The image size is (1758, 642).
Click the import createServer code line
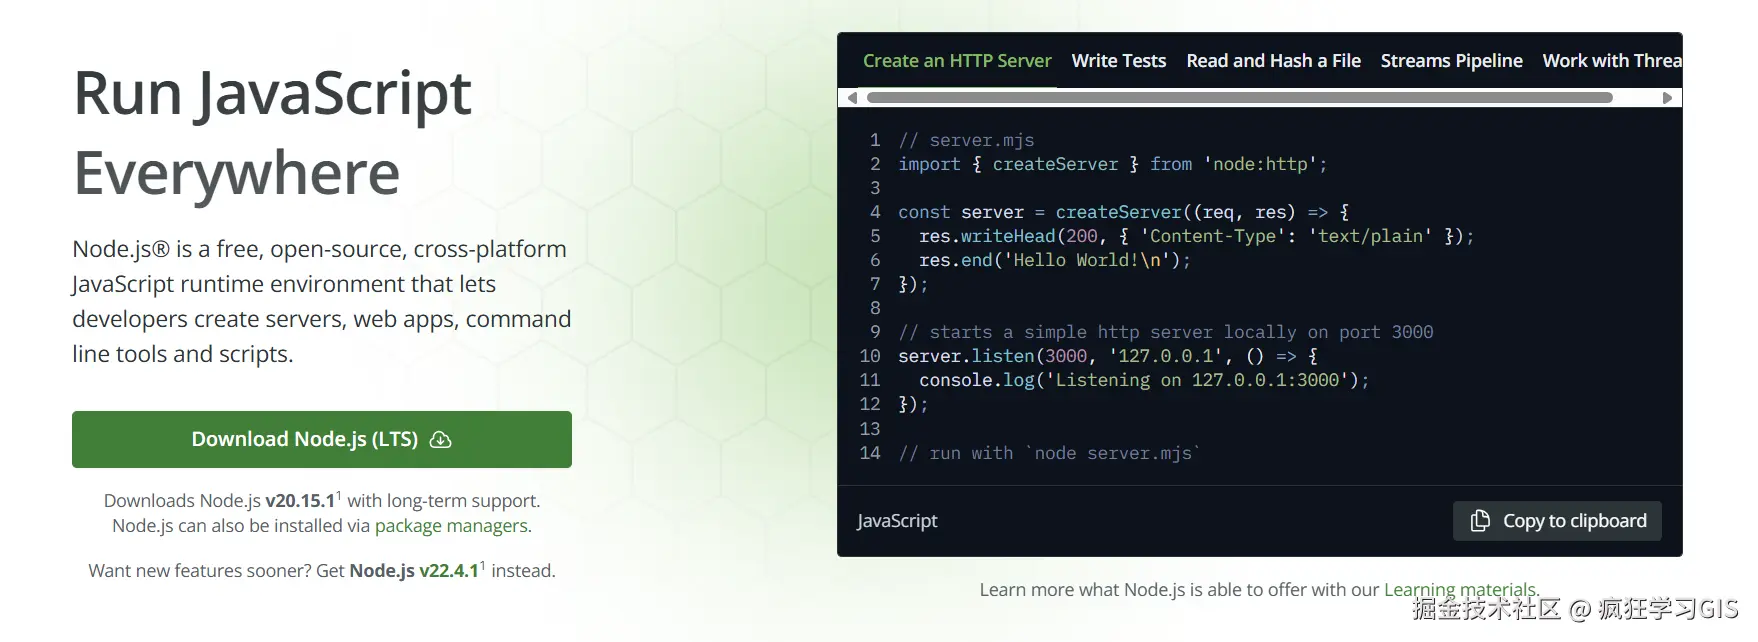click(x=1112, y=164)
